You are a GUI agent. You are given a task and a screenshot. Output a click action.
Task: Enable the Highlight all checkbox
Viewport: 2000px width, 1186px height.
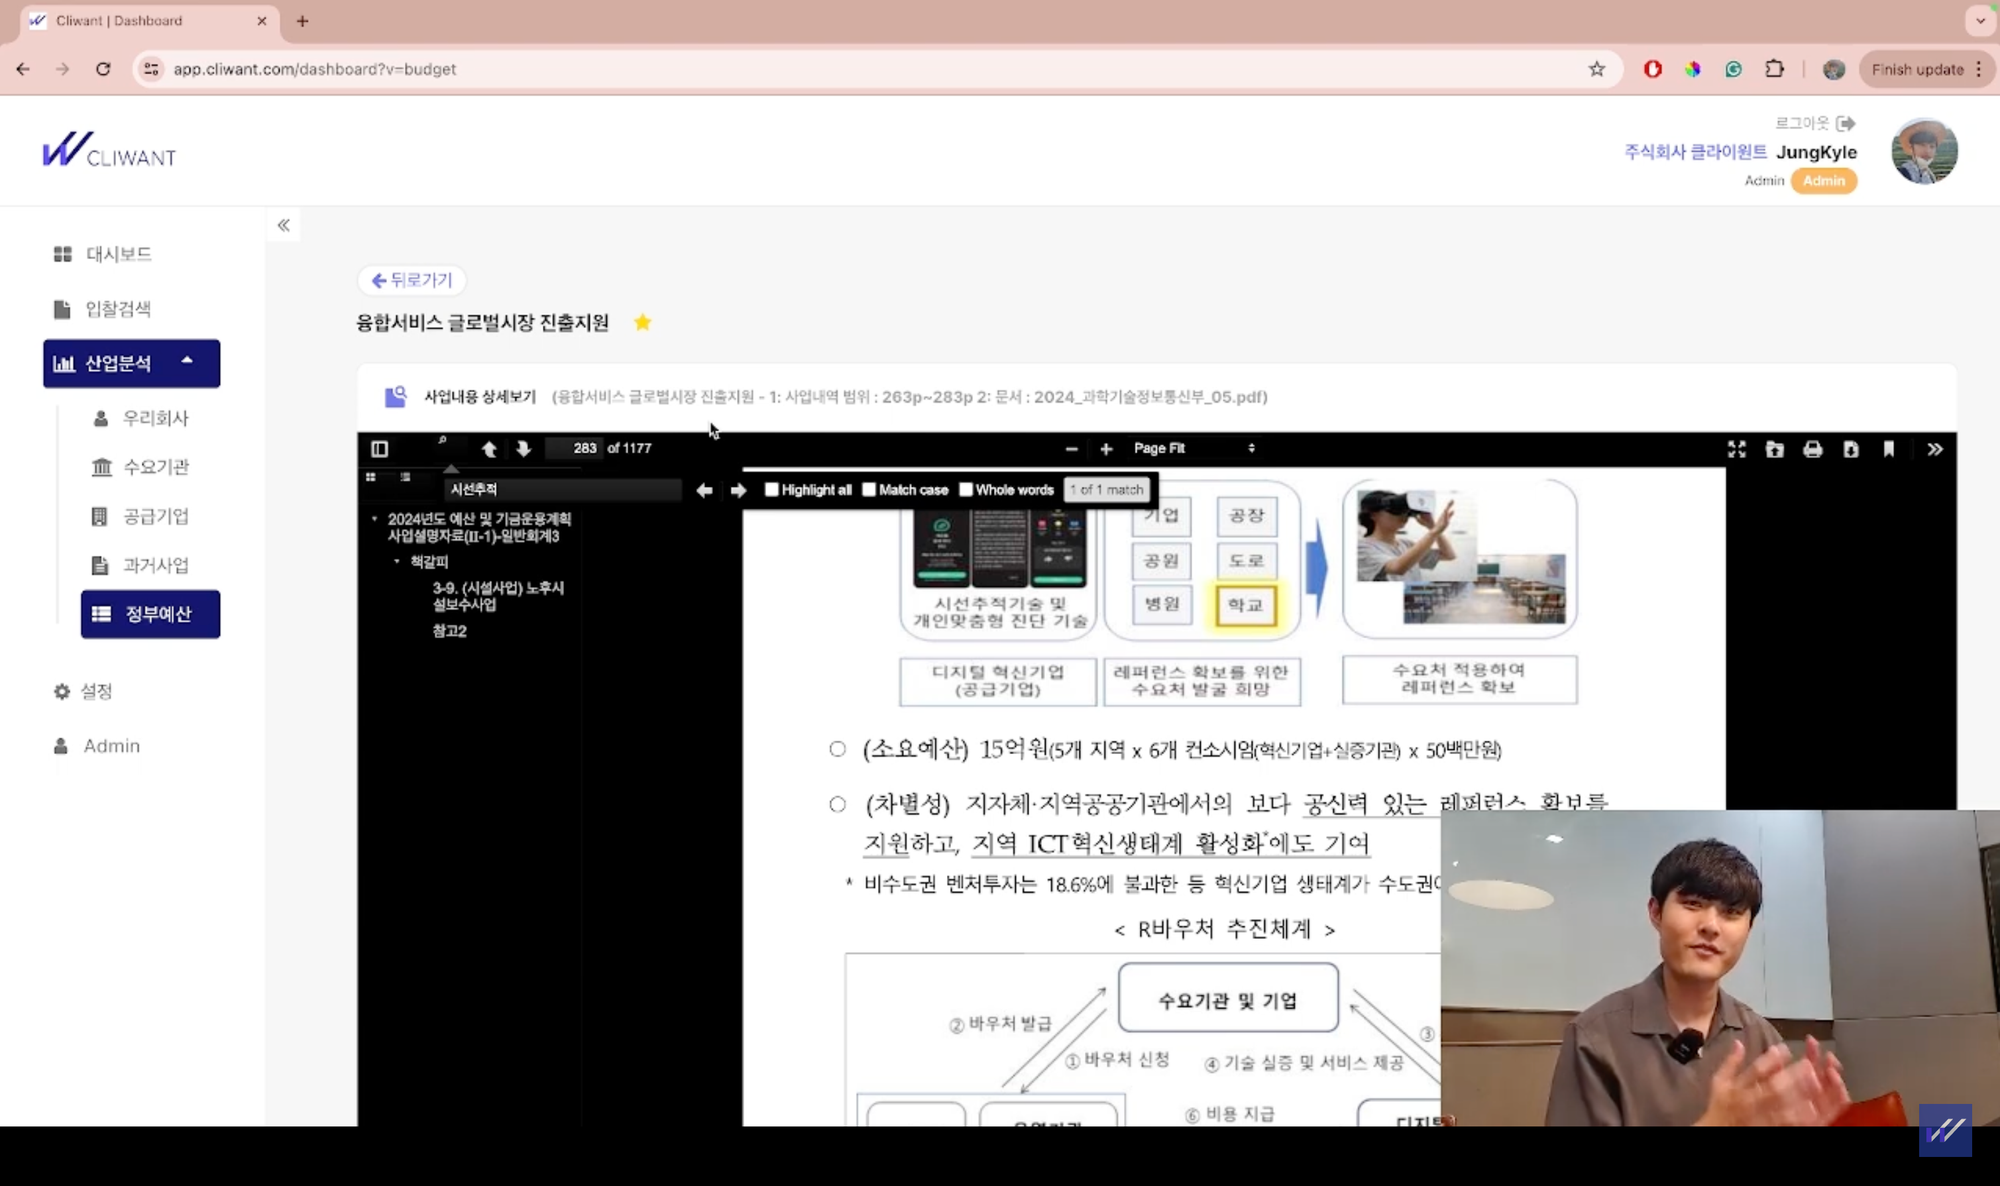click(771, 490)
